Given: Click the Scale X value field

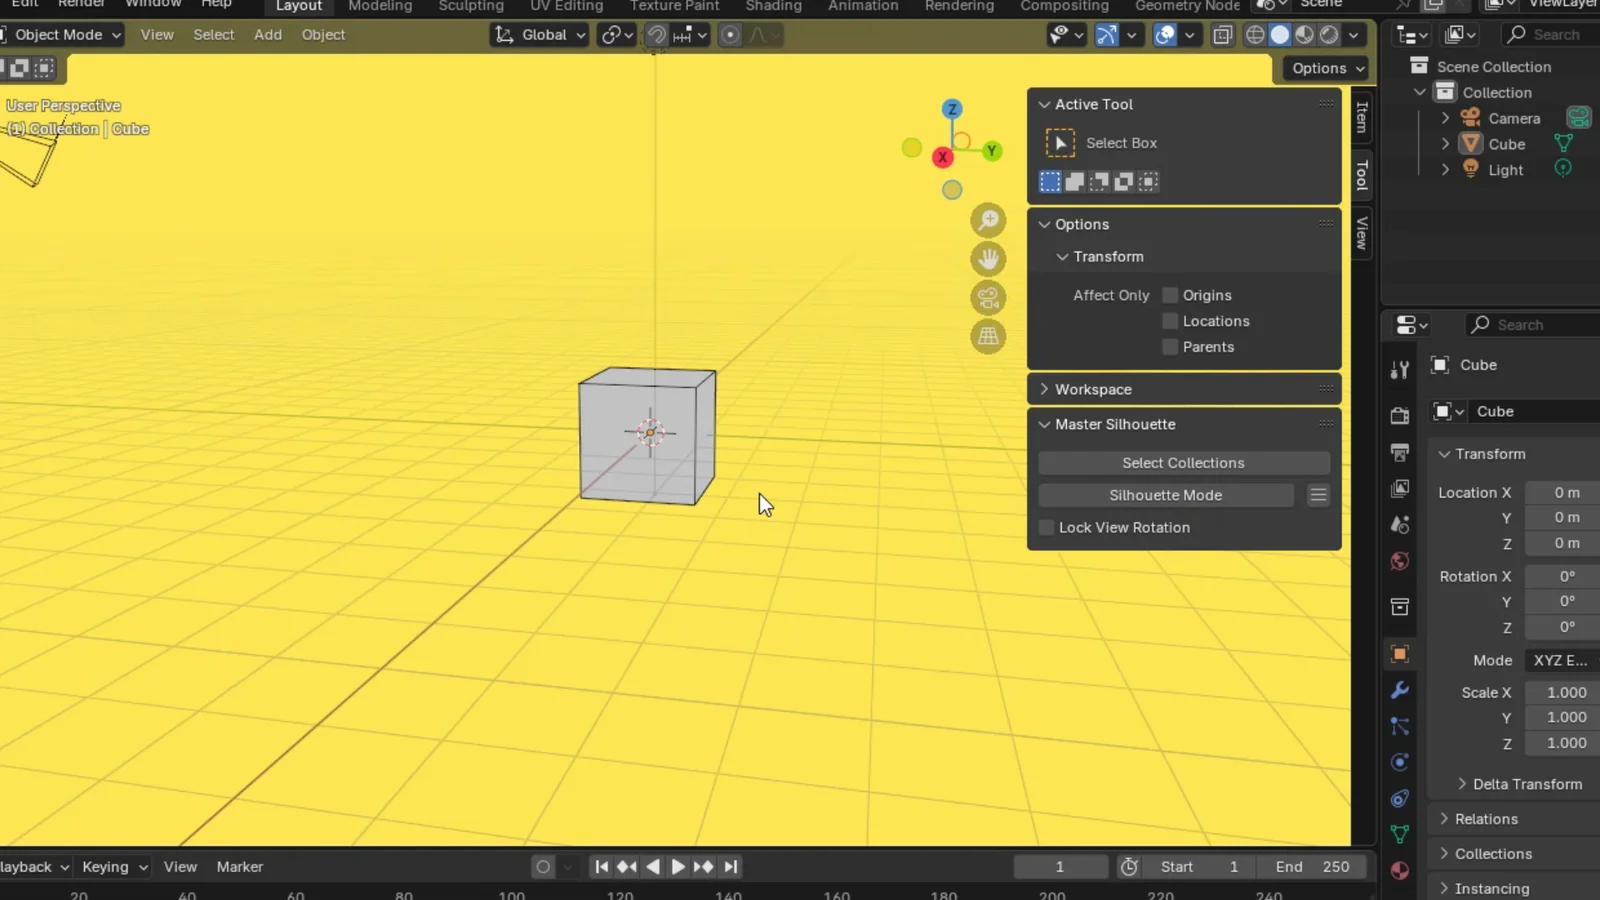Looking at the screenshot, I should (x=1565, y=692).
